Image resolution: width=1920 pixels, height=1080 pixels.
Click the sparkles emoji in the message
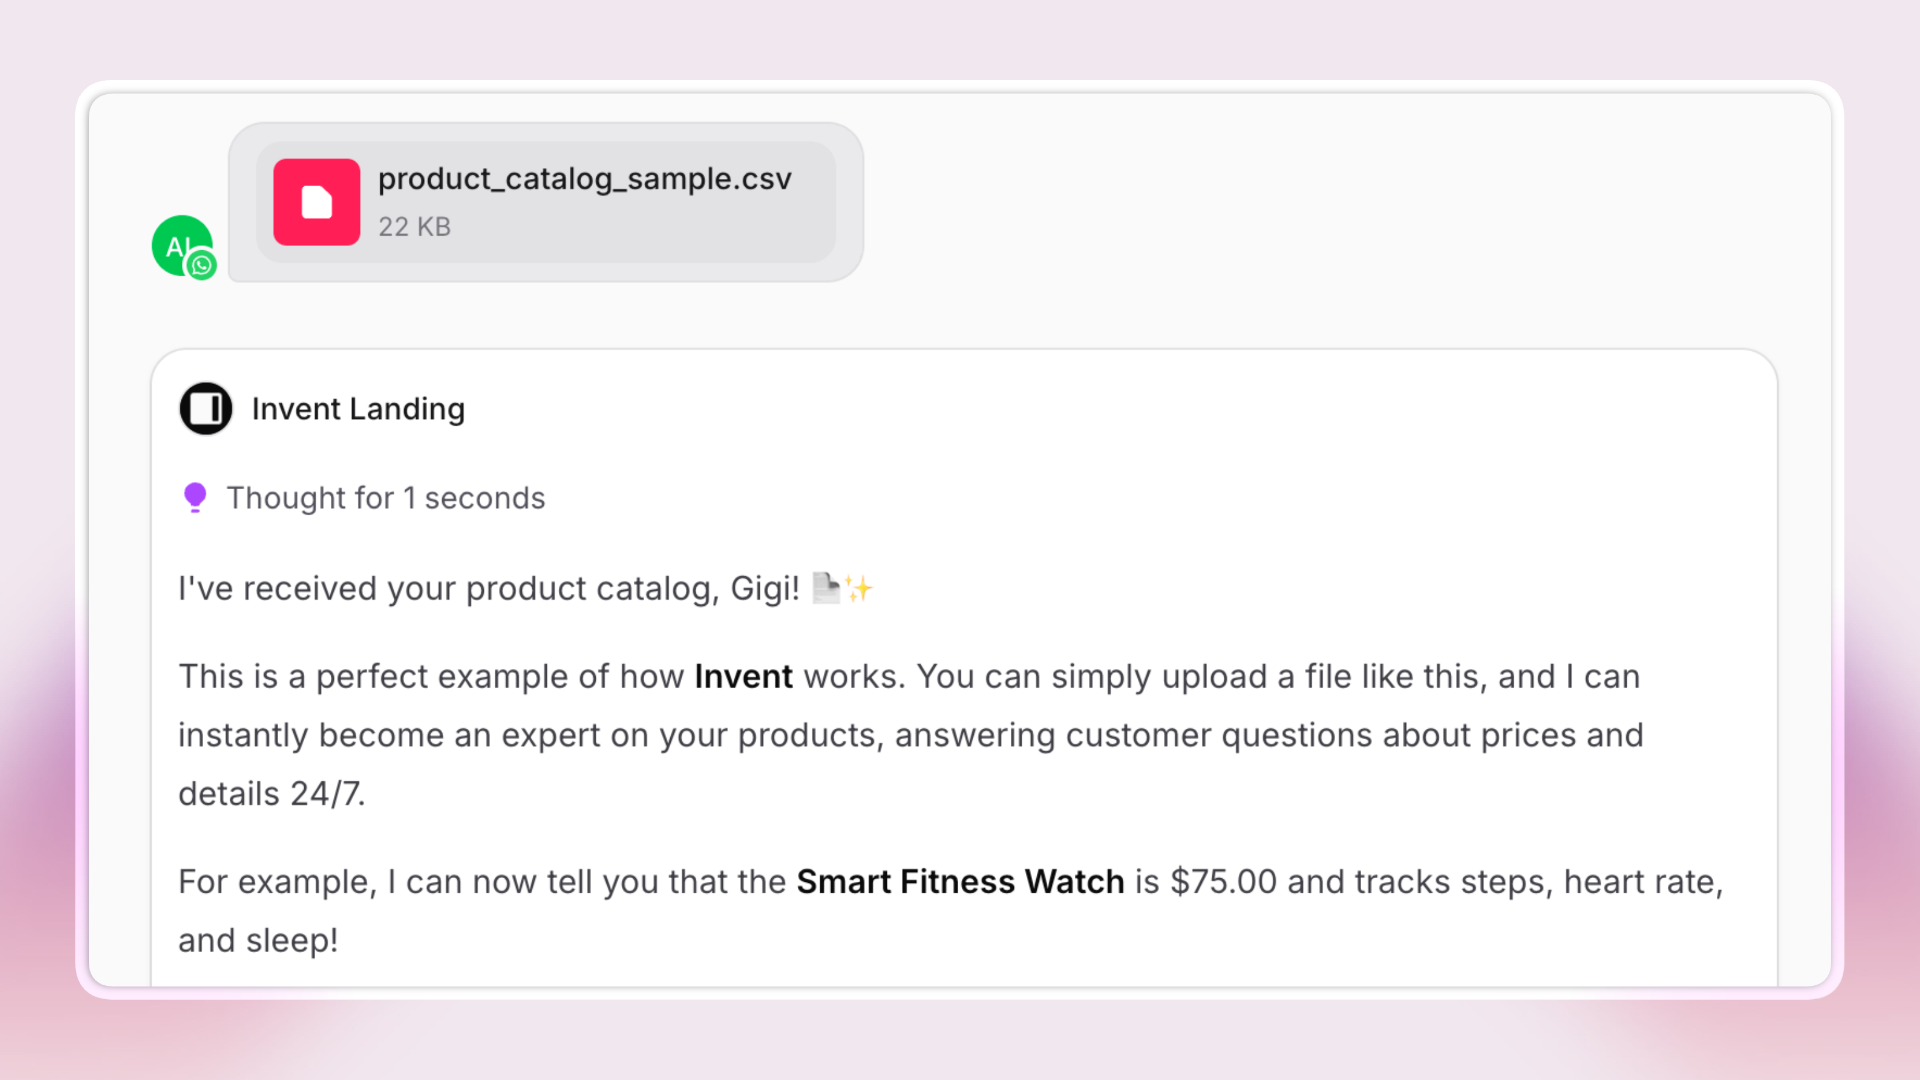tap(858, 588)
